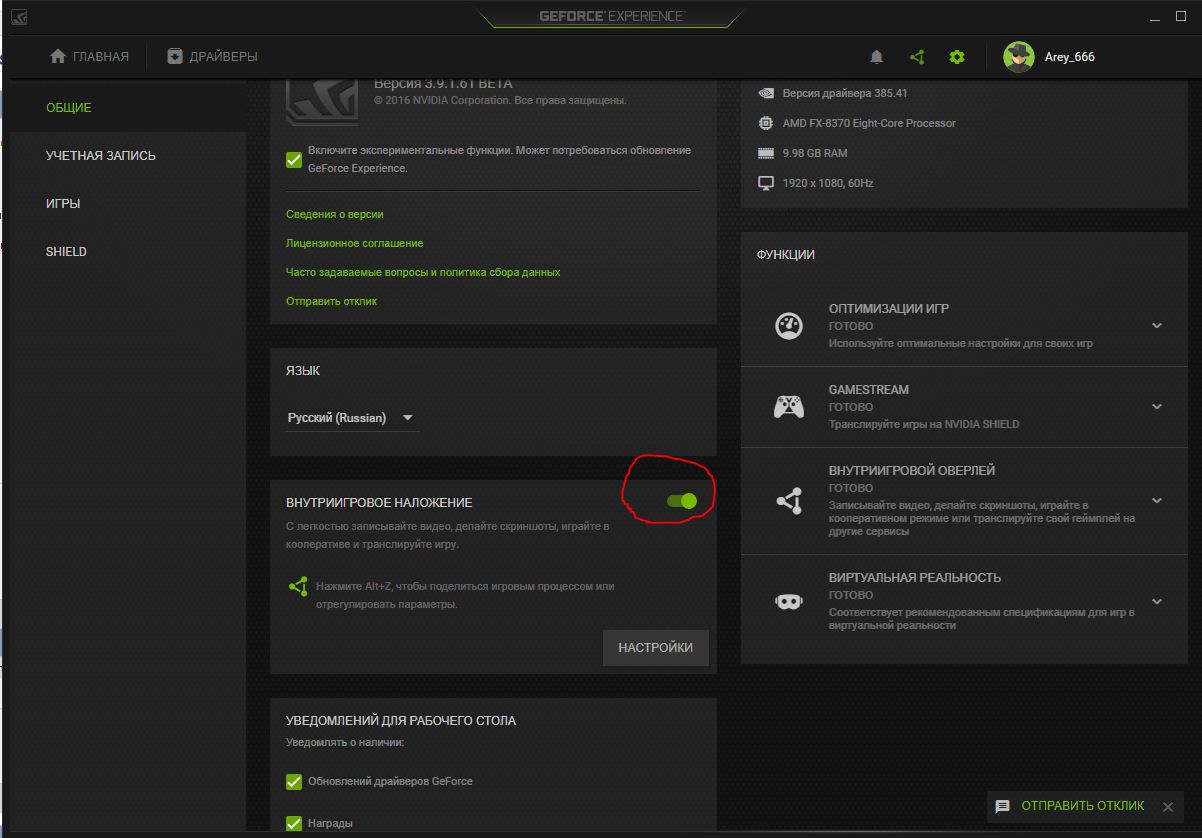This screenshot has width=1202, height=838.
Task: Click the NVIDIA icon beside driver version
Action: (x=766, y=93)
